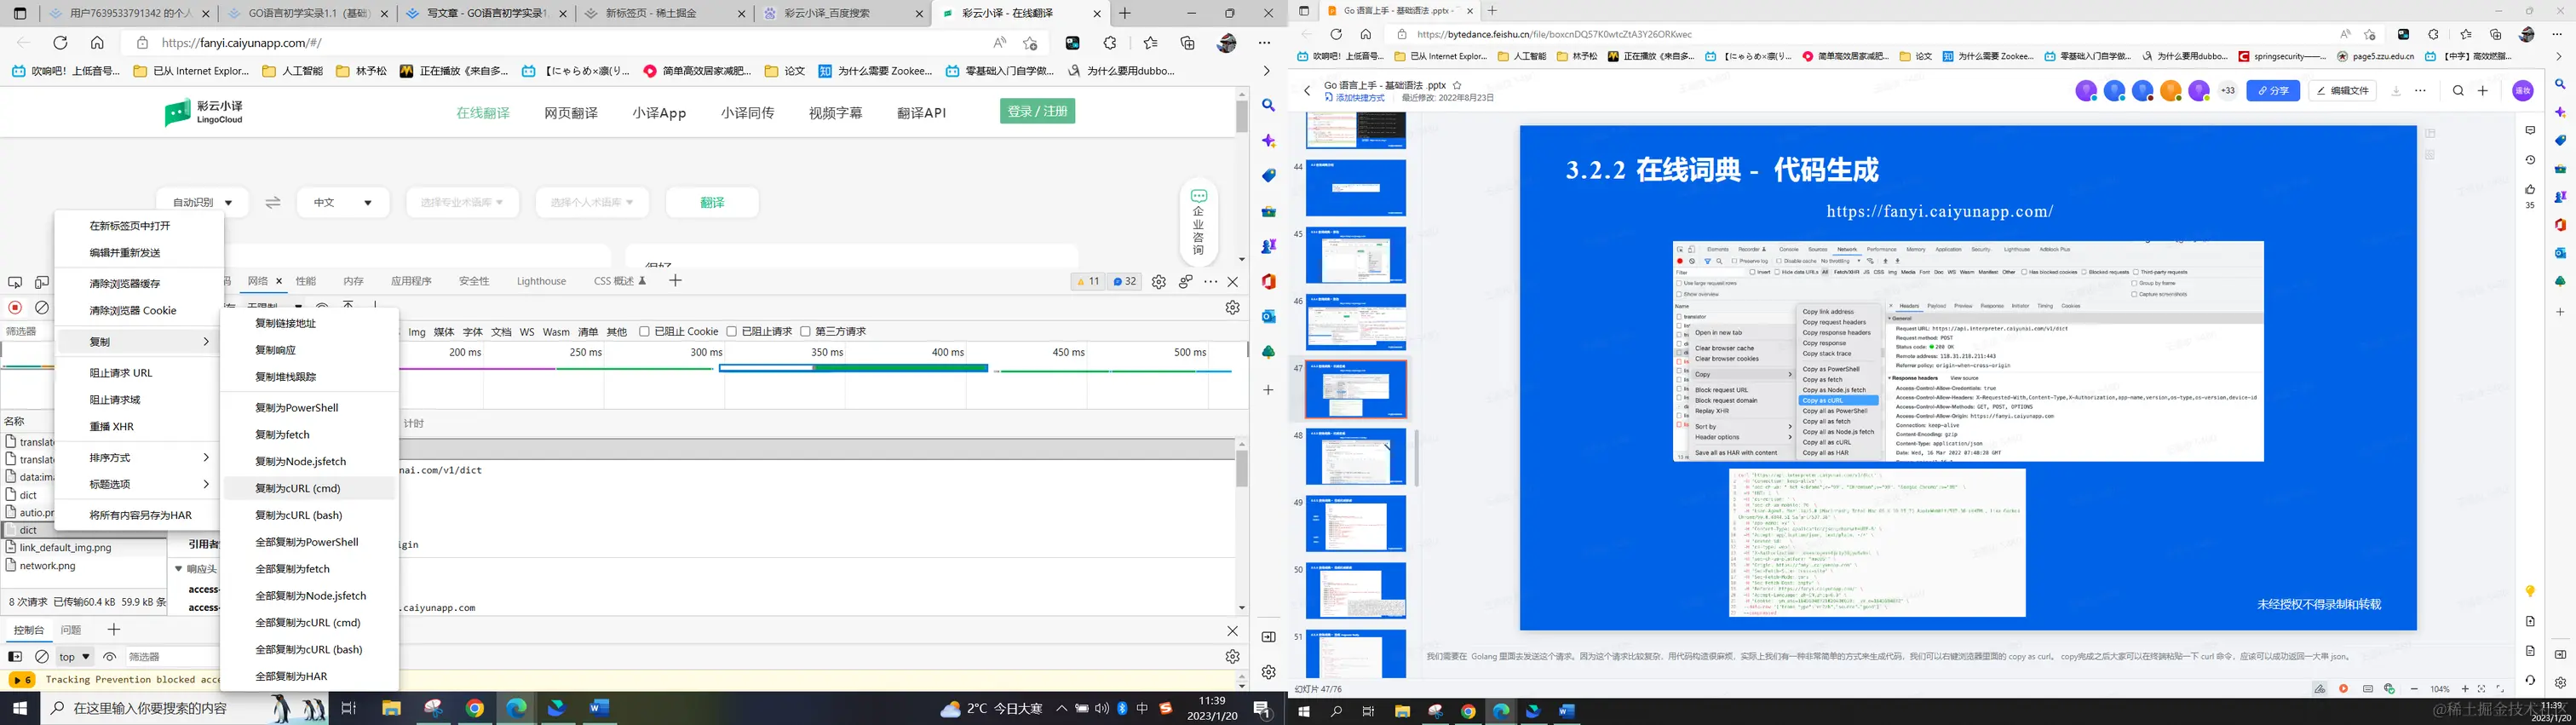
Task: Check the 已阻止请求 checkbox
Action: pos(732,332)
